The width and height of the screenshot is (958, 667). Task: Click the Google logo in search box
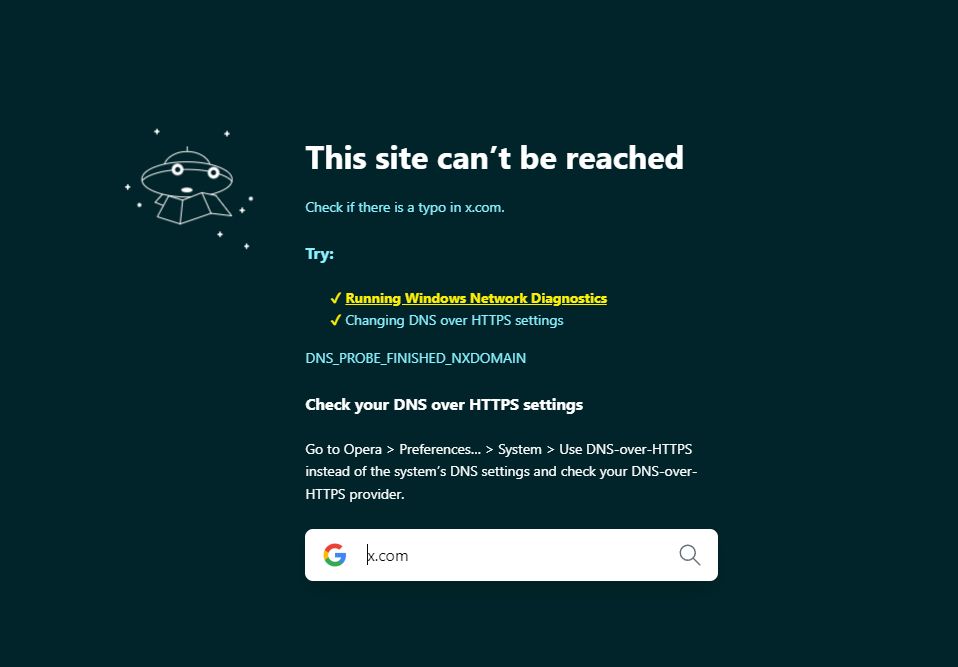pyautogui.click(x=335, y=555)
